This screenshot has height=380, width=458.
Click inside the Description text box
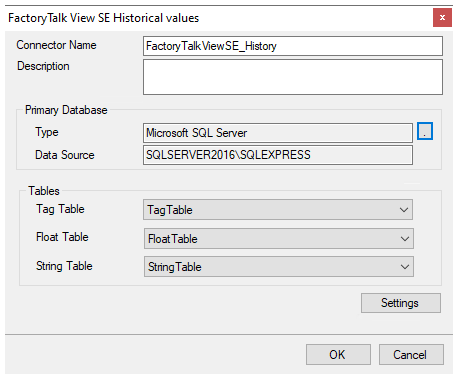(293, 77)
